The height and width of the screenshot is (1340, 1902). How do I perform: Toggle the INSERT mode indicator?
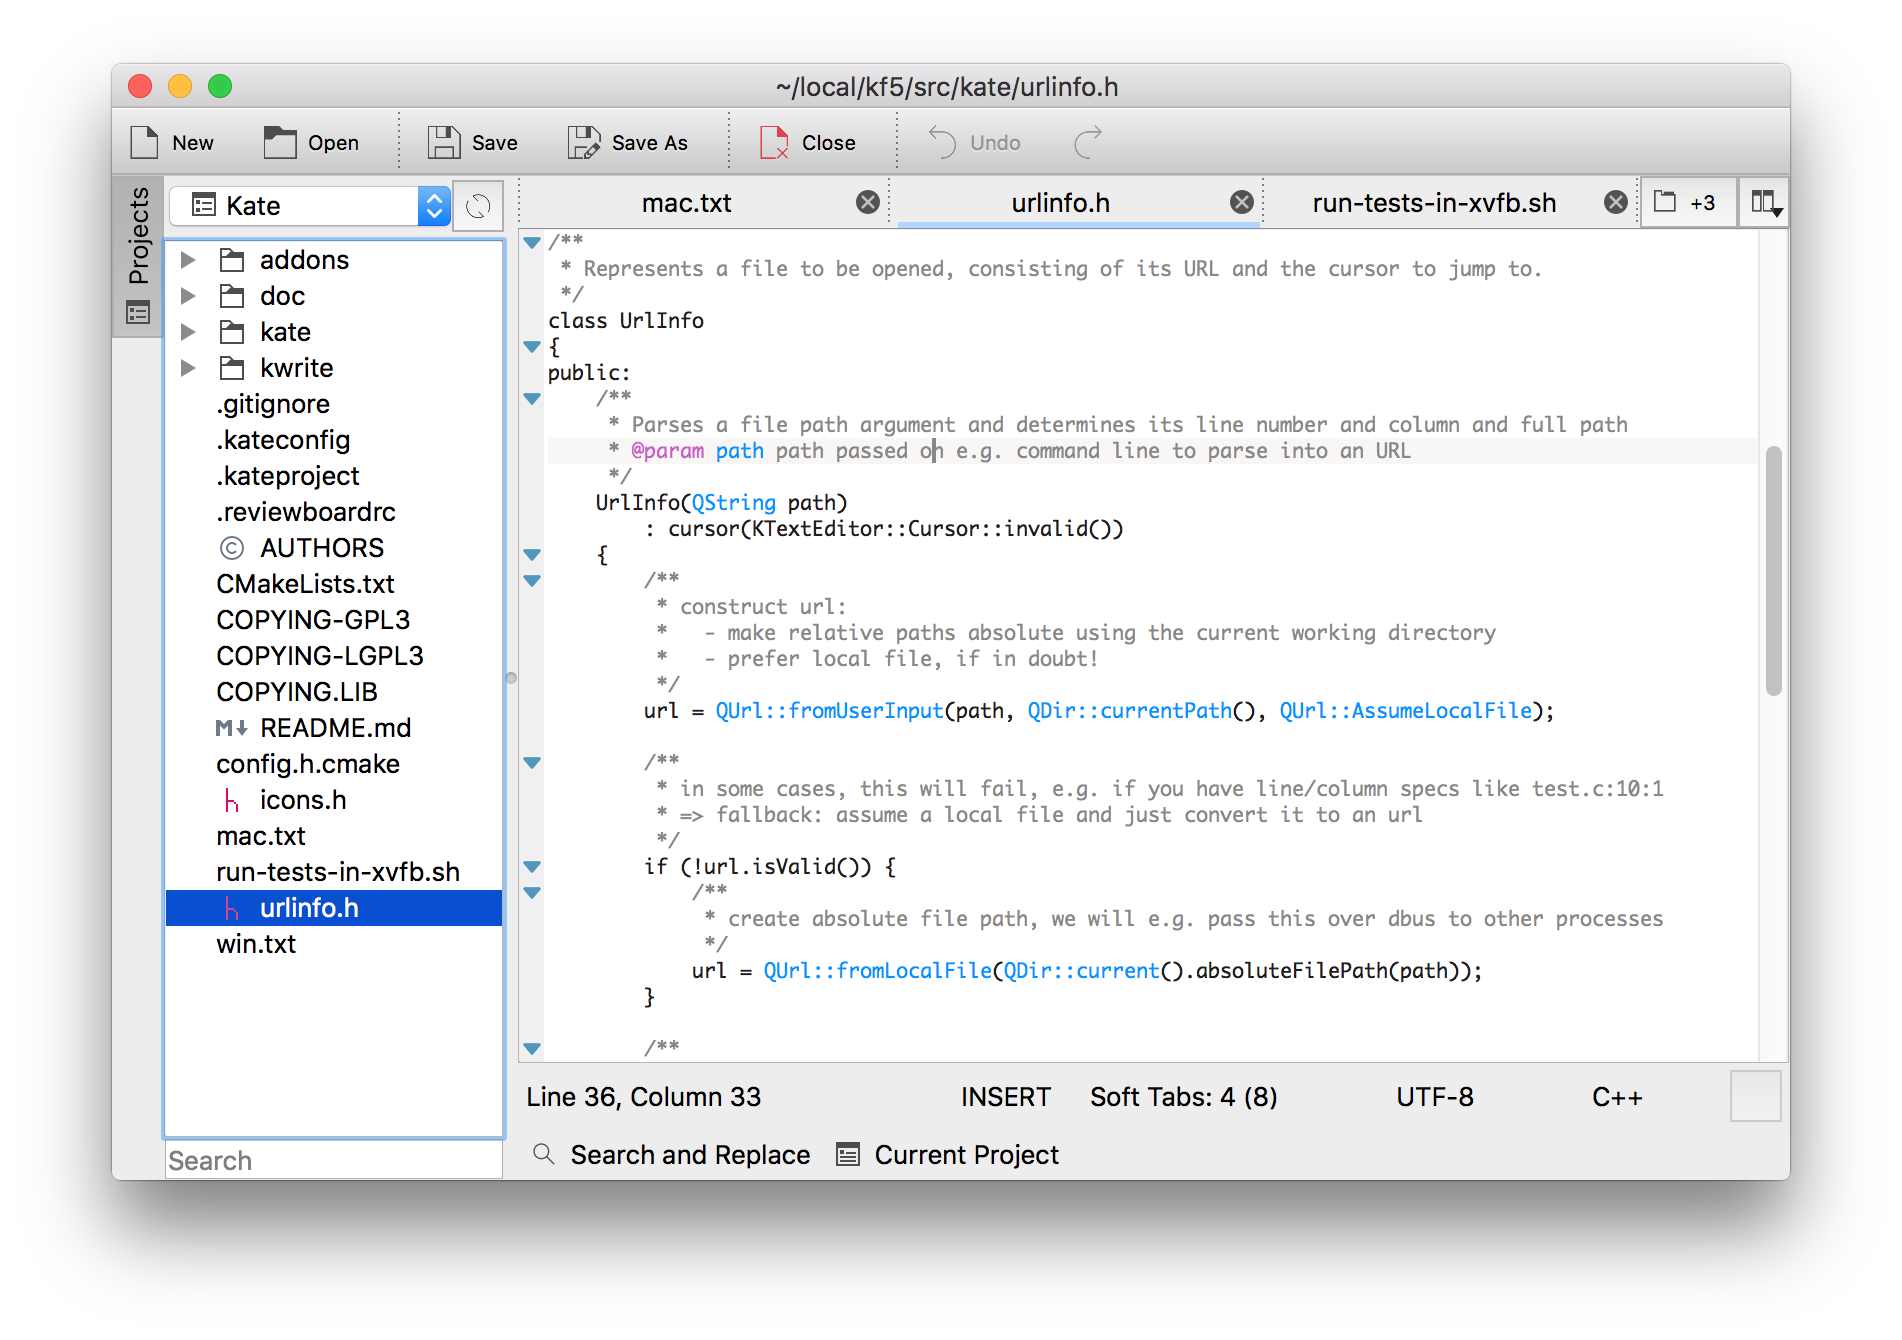click(1005, 1097)
